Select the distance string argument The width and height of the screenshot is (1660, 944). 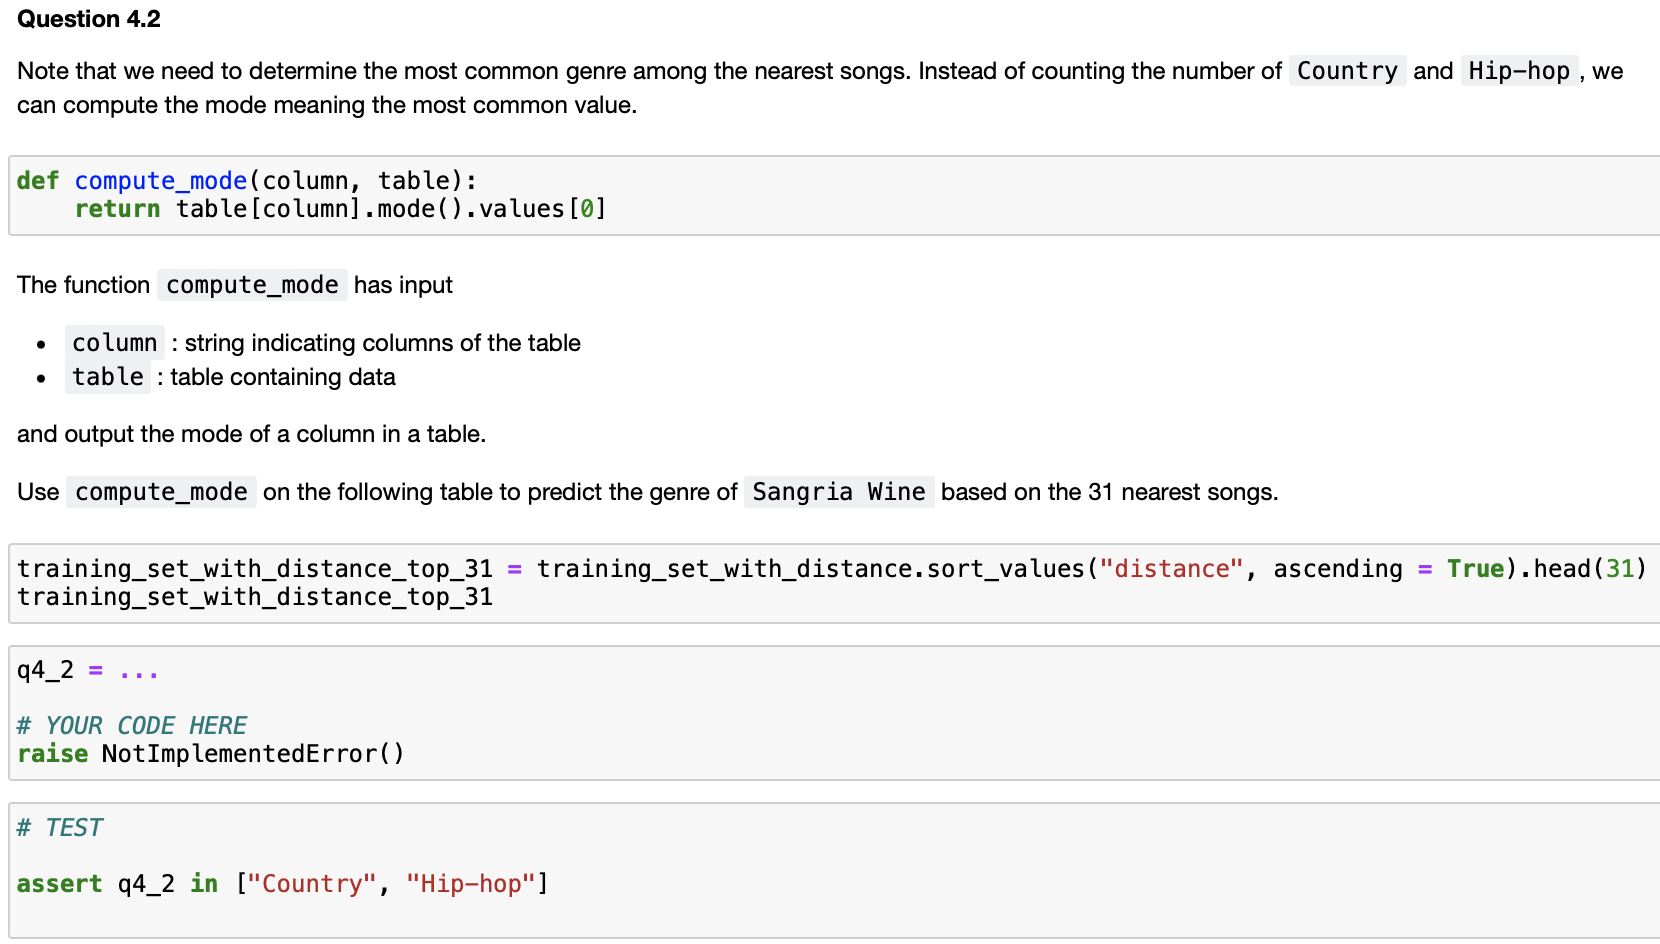pyautogui.click(x=1172, y=568)
